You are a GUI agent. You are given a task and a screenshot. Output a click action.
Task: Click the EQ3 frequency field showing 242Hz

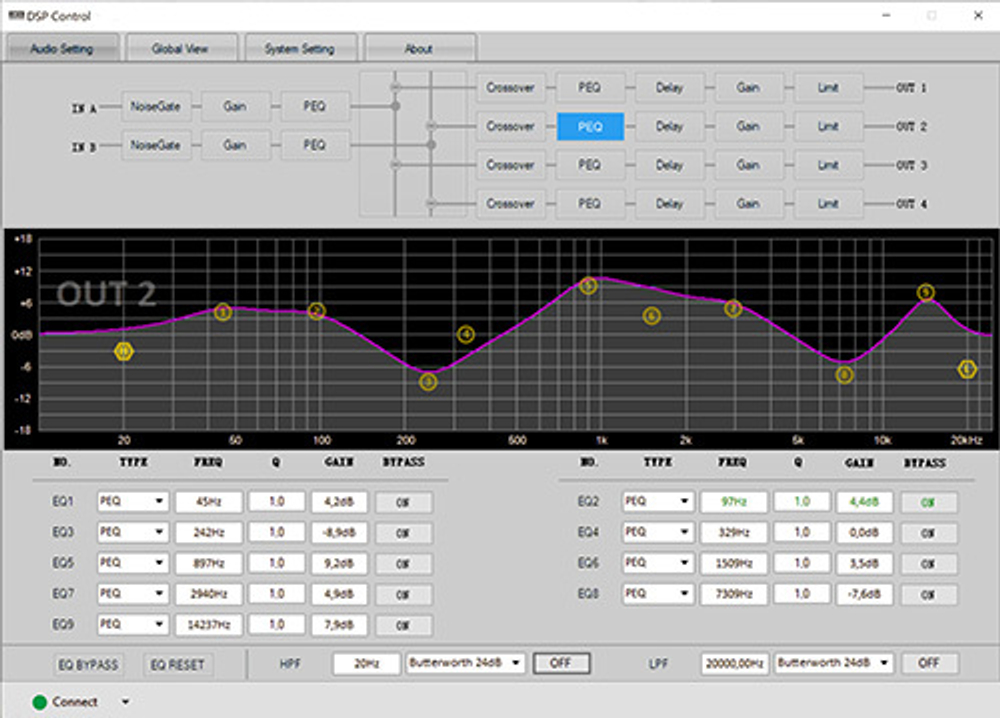tap(209, 532)
